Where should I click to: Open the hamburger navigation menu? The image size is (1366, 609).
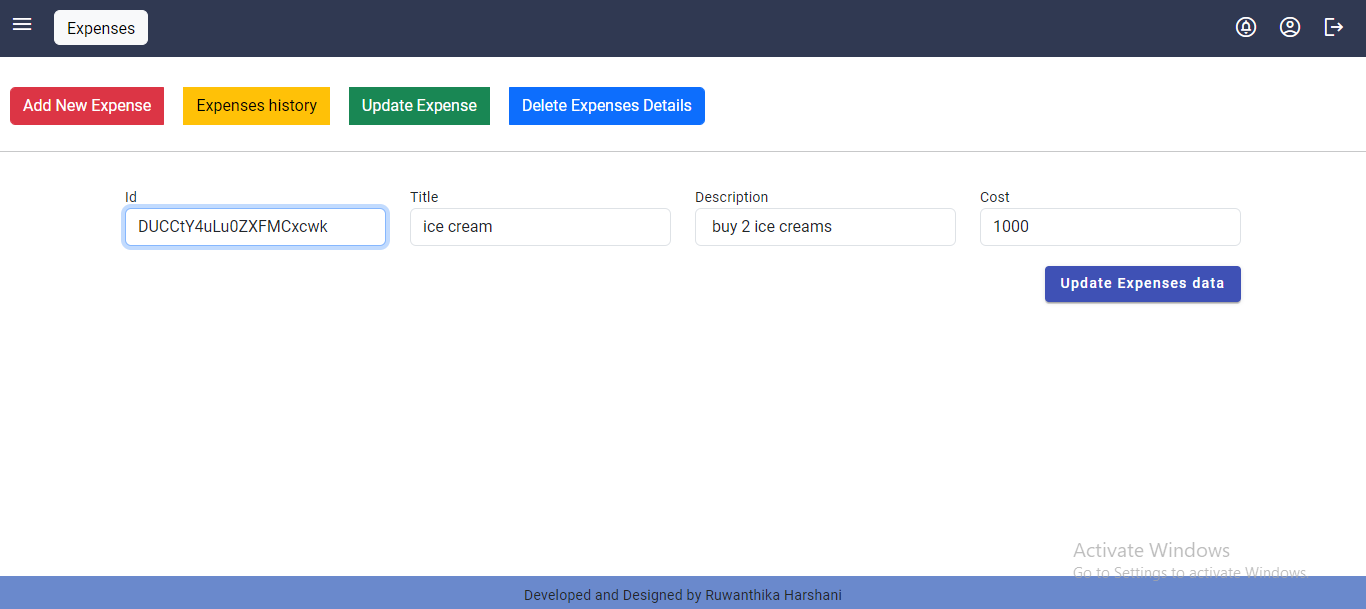tap(22, 24)
